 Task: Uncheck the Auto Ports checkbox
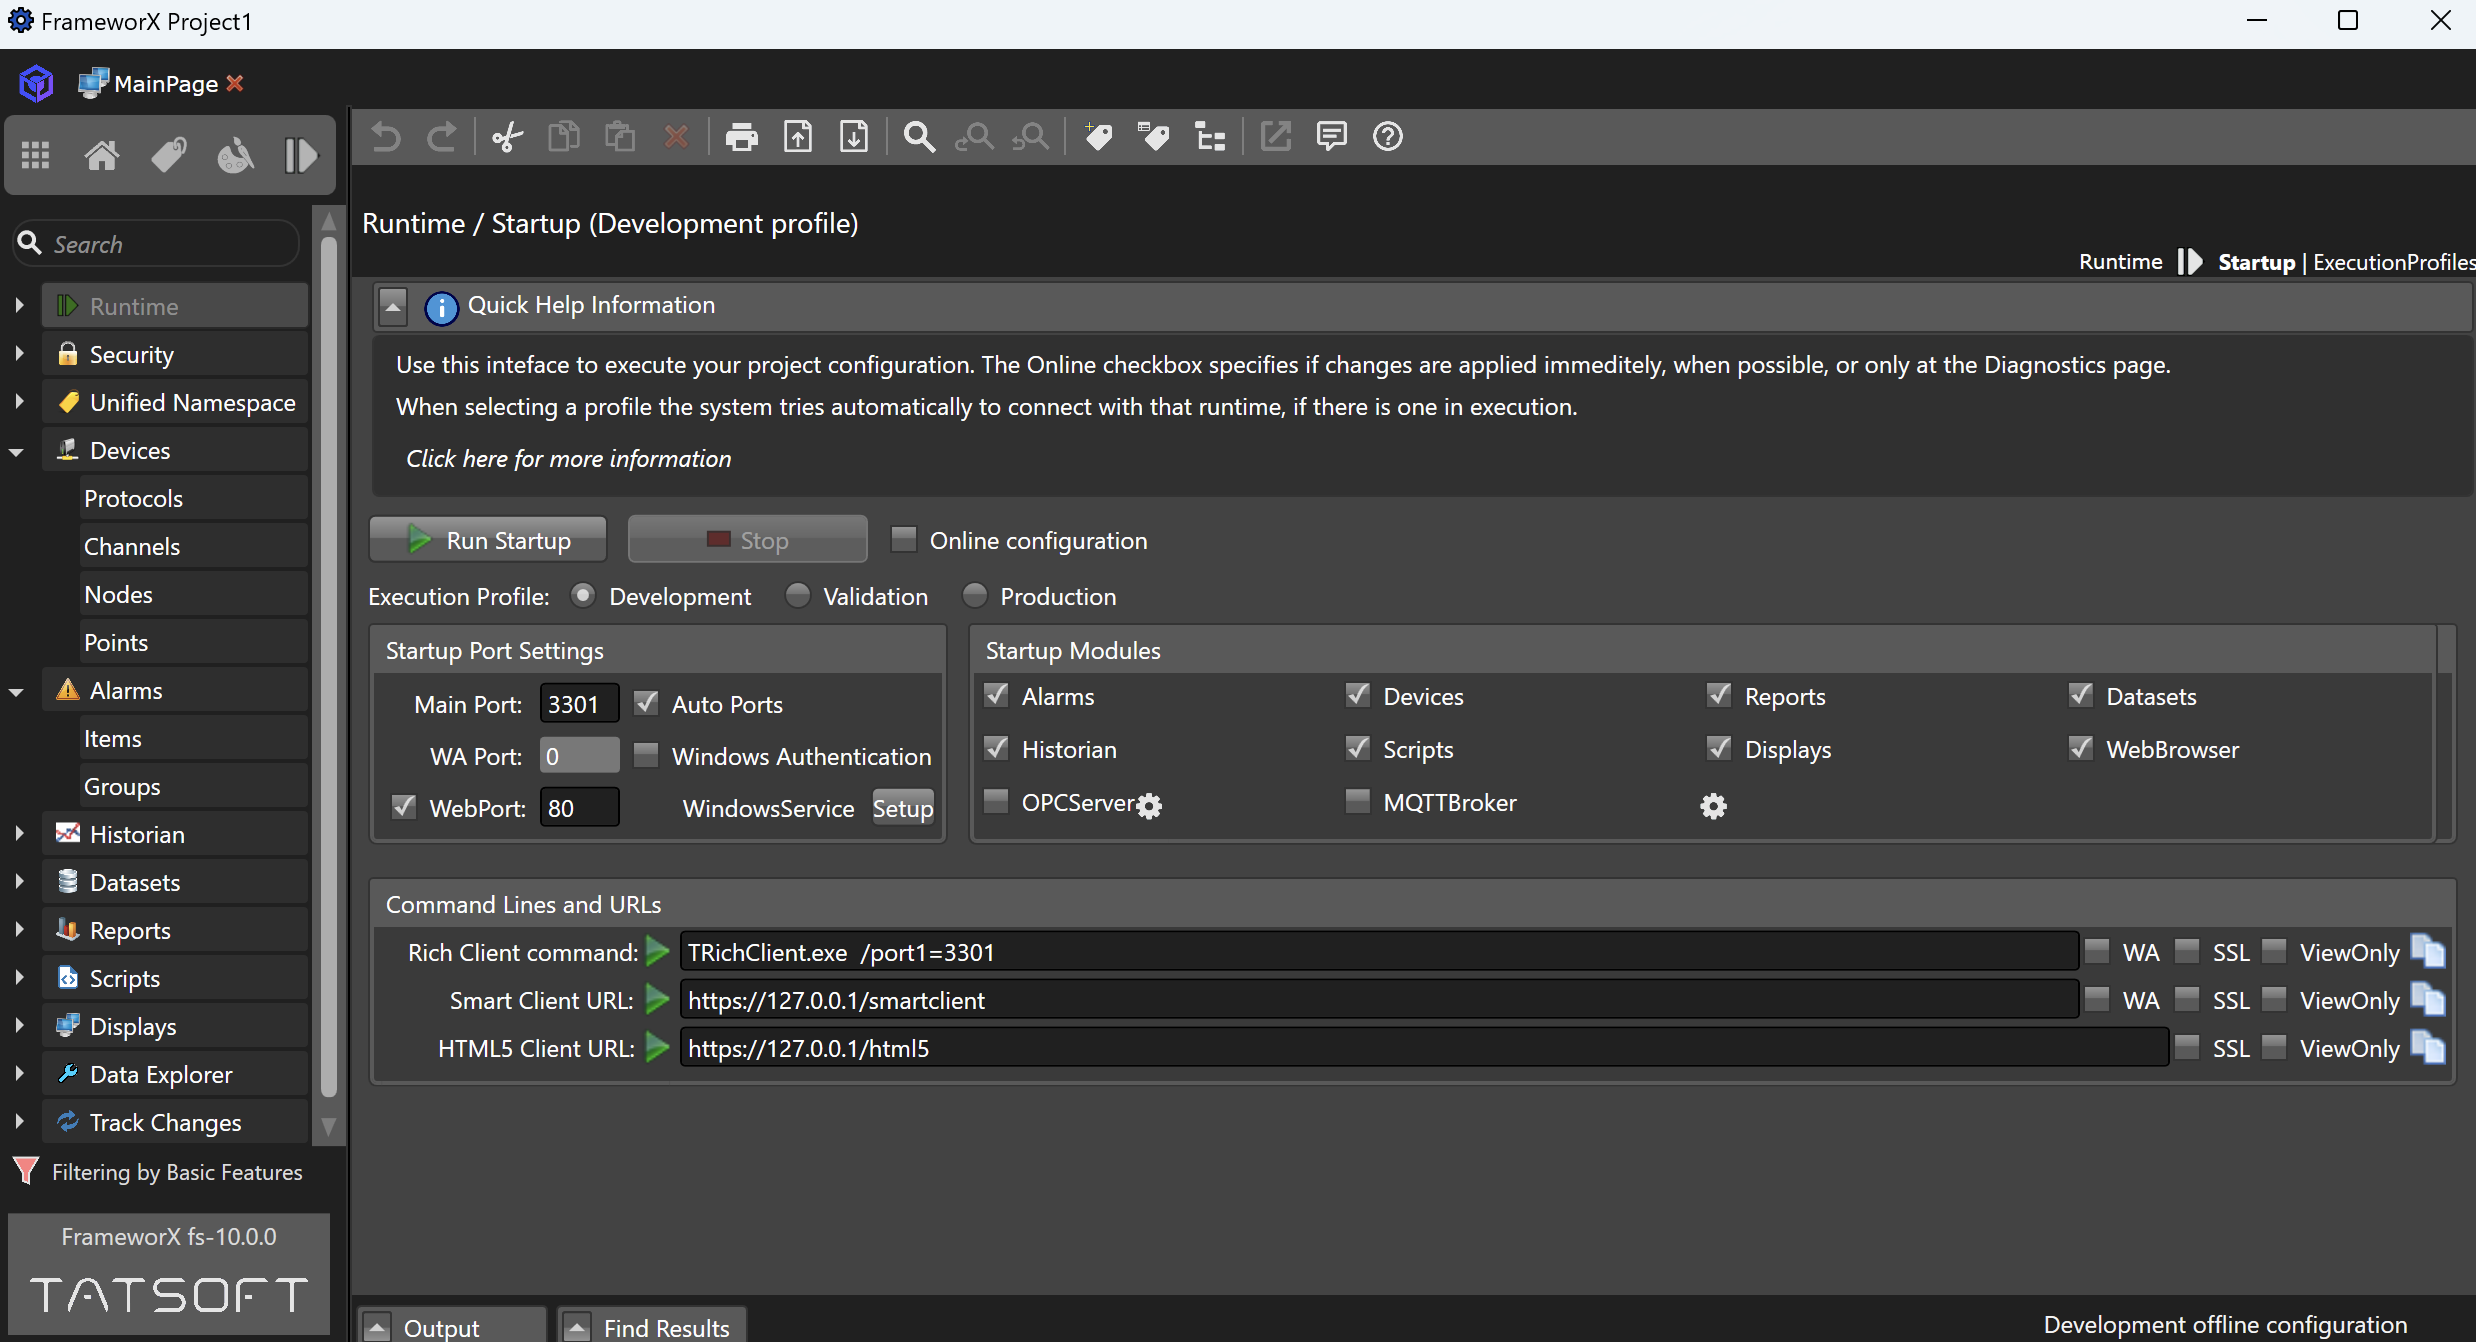pos(646,703)
